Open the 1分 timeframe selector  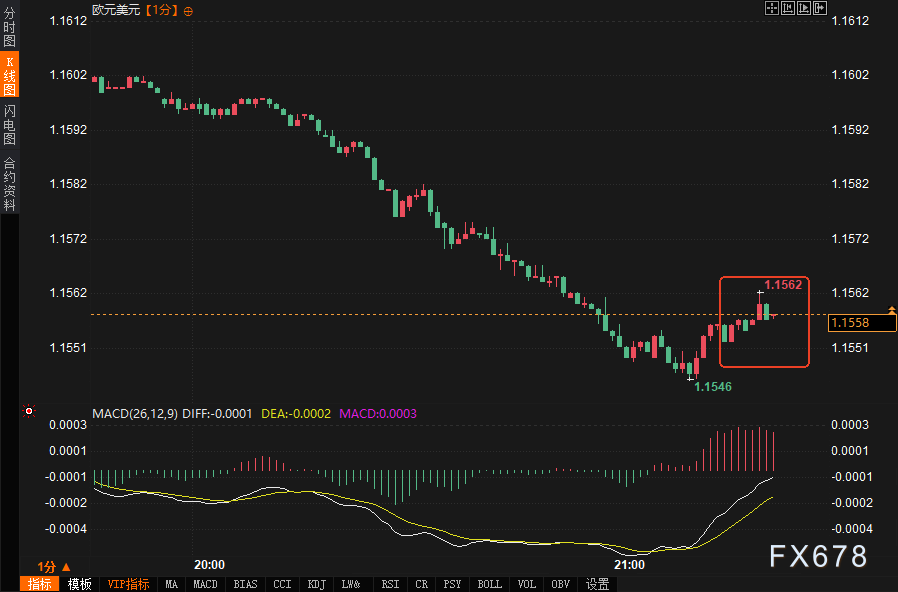tap(54, 566)
